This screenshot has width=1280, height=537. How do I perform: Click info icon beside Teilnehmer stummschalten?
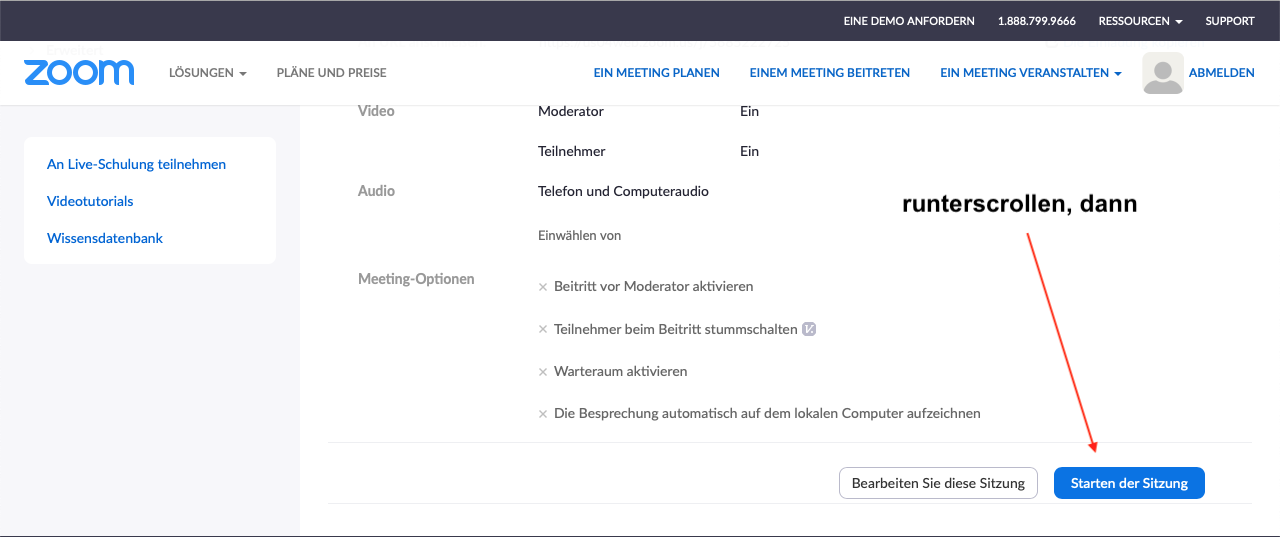coord(810,329)
